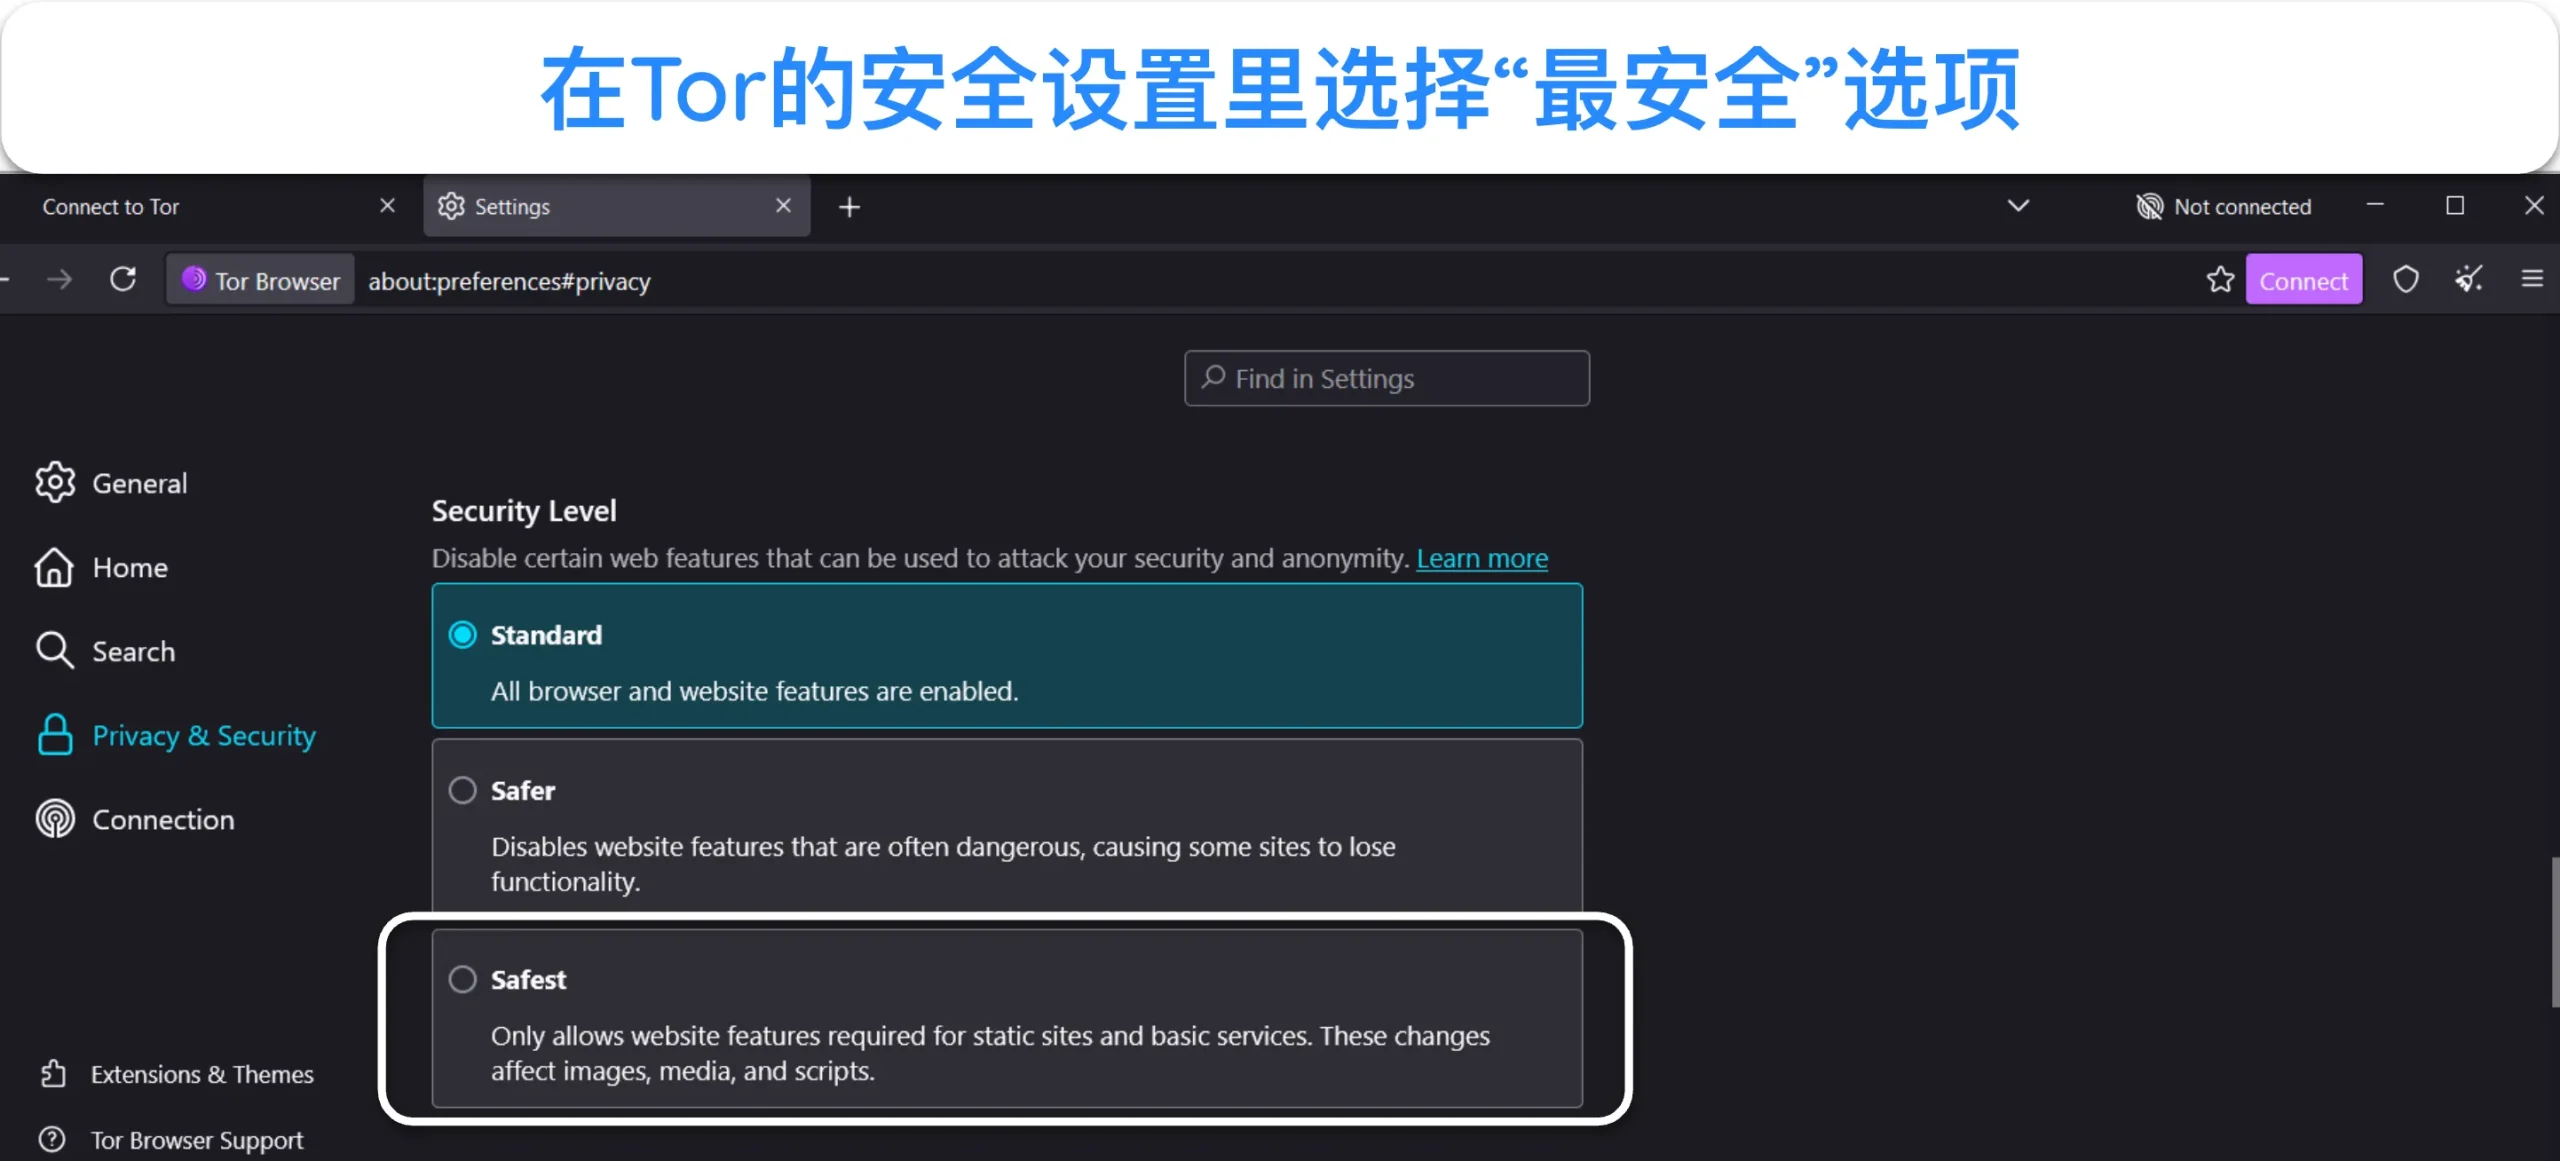Expand the list all tabs chevron

[x=2018, y=206]
